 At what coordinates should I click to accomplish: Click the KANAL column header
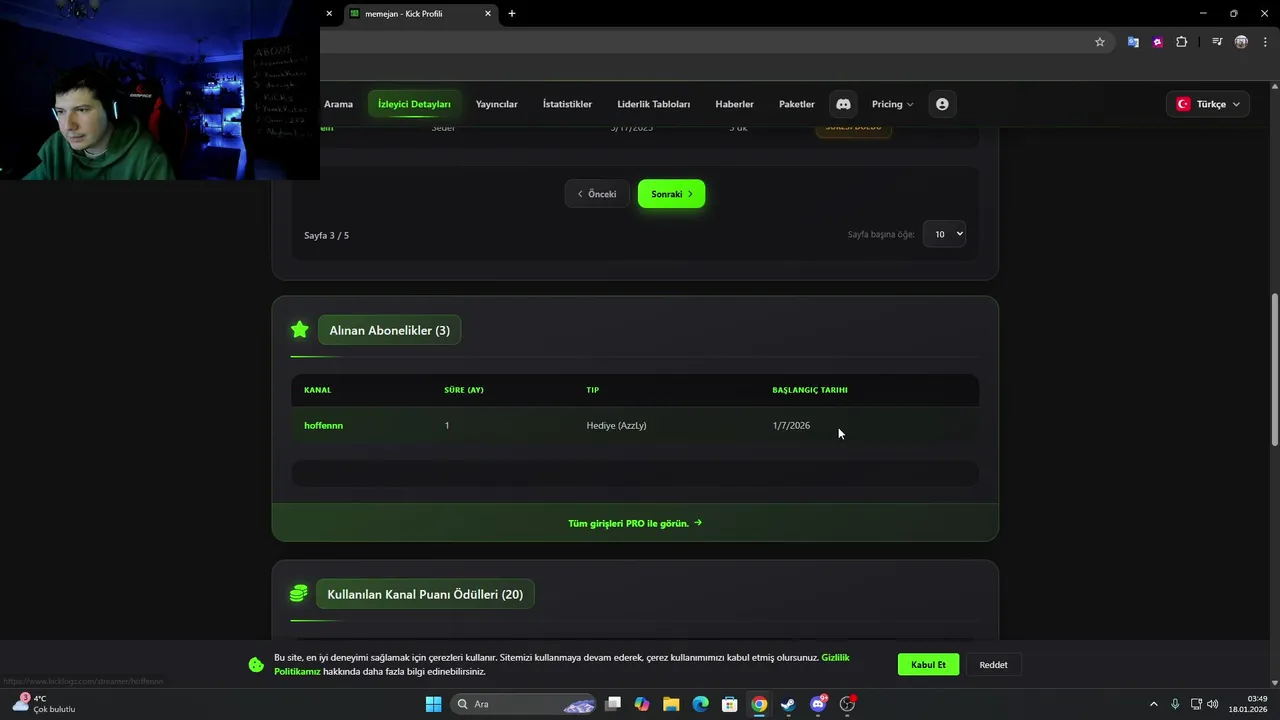pos(317,390)
